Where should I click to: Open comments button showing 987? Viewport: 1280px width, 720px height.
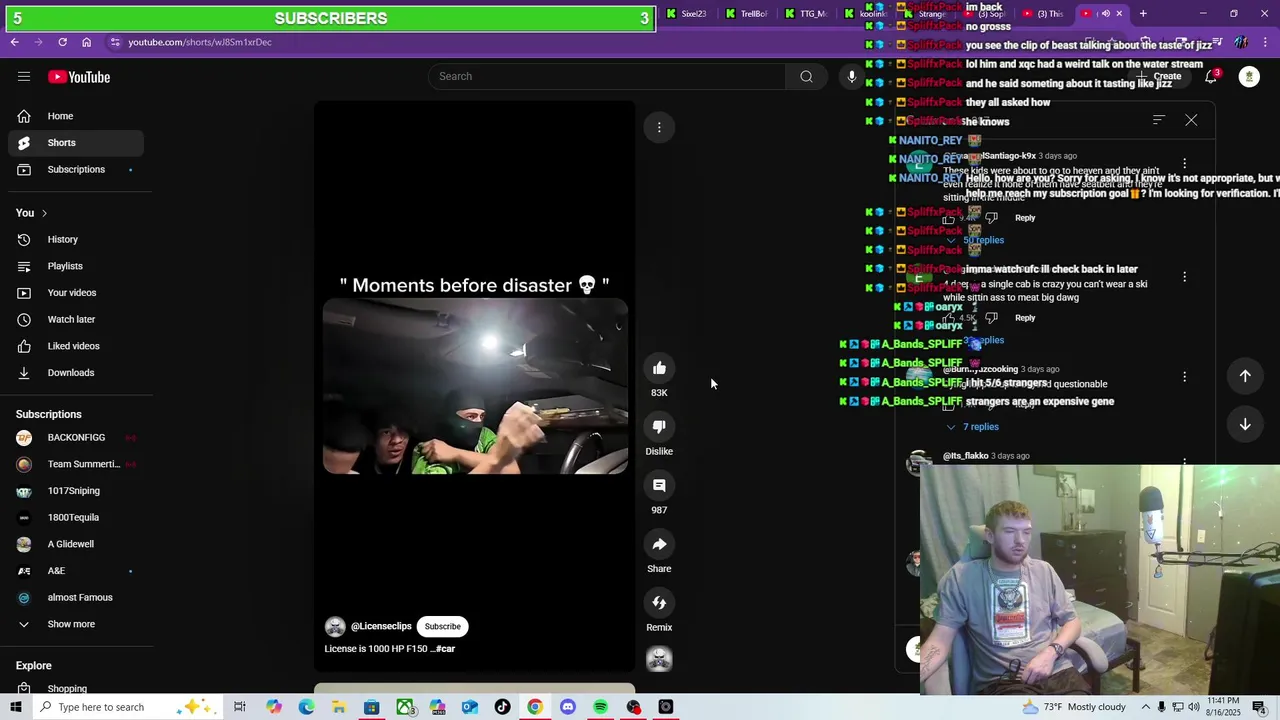tap(659, 486)
